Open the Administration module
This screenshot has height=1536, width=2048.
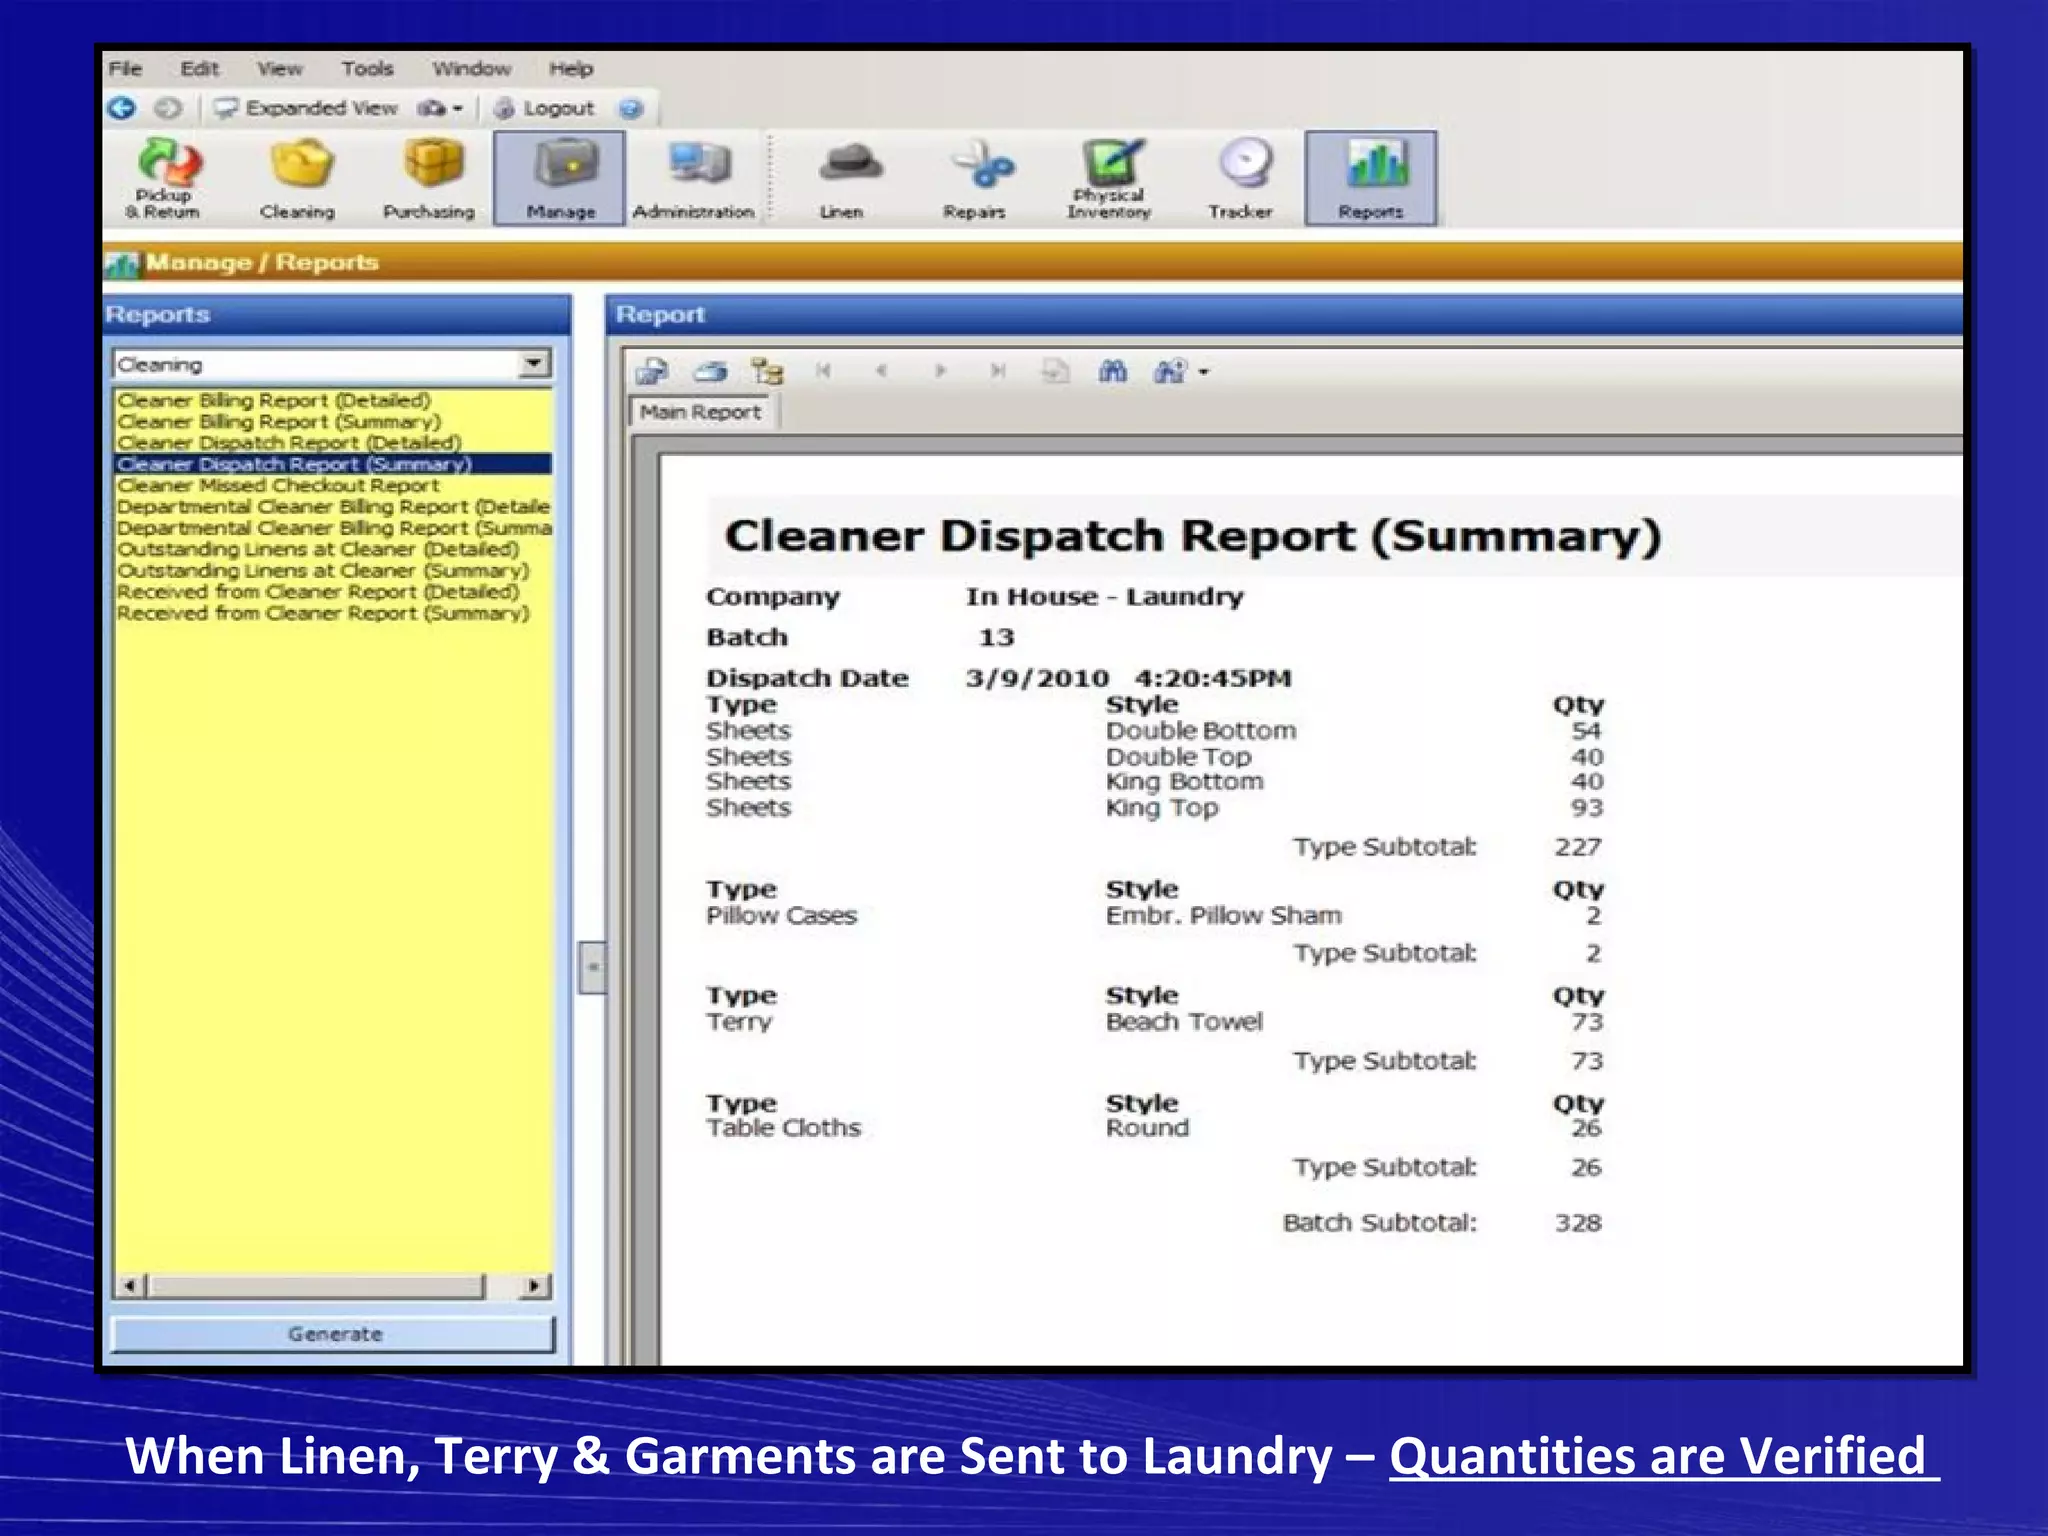click(x=693, y=178)
